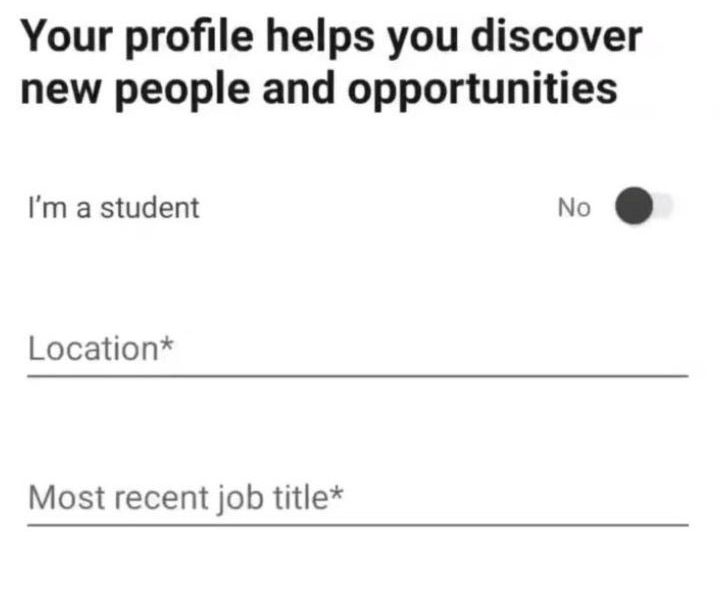
Task: Click the underline beneath Most recent job title
Action: pos(357,523)
